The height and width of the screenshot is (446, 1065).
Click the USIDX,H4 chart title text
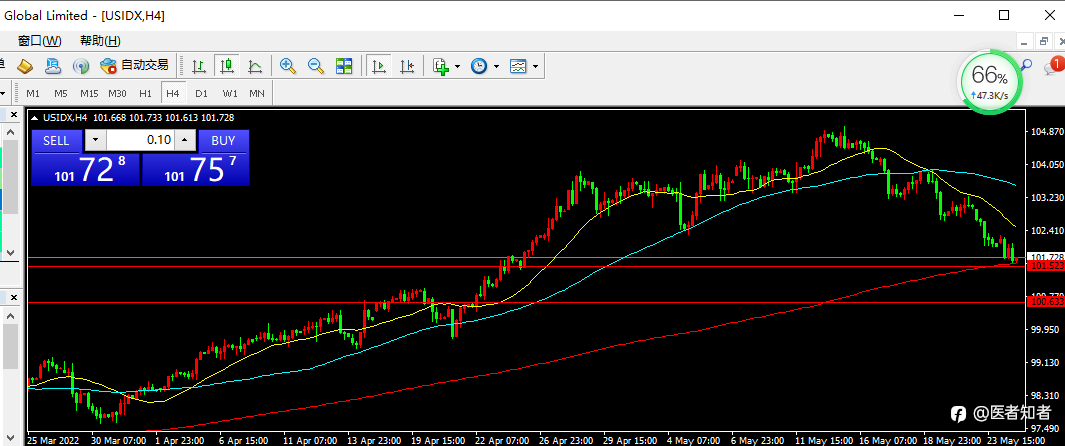coord(65,117)
